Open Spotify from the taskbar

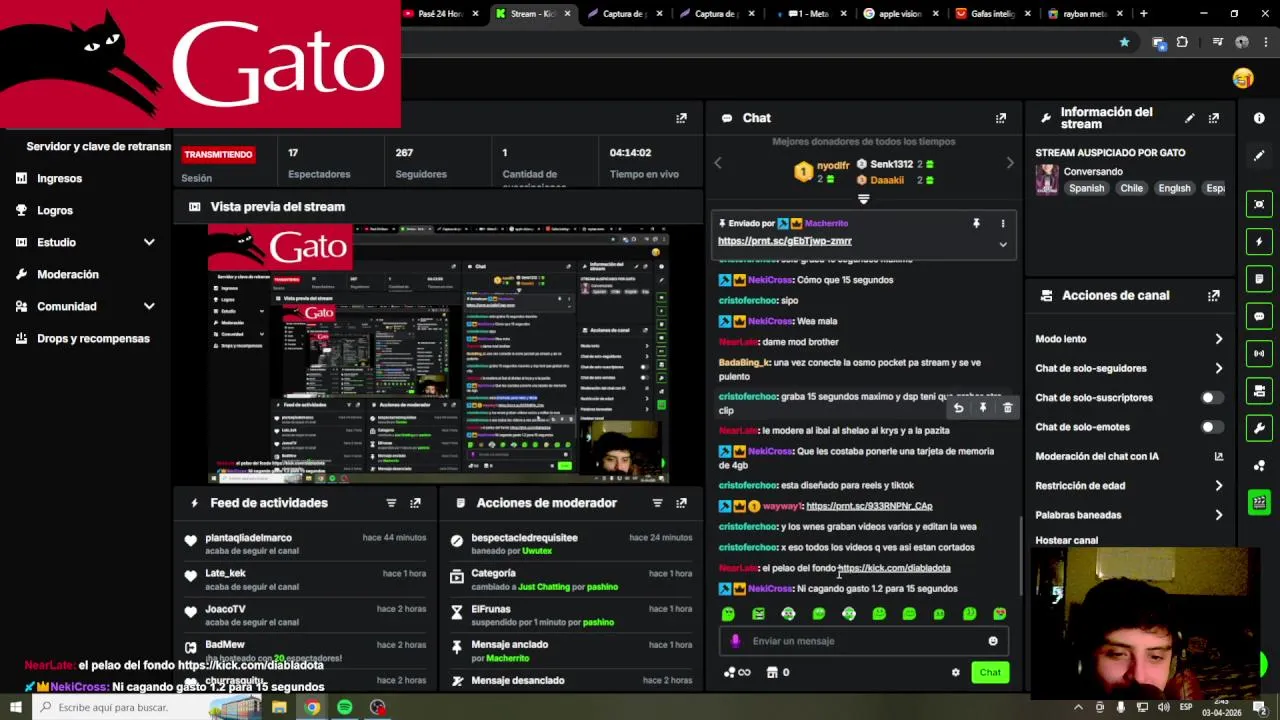(x=345, y=707)
